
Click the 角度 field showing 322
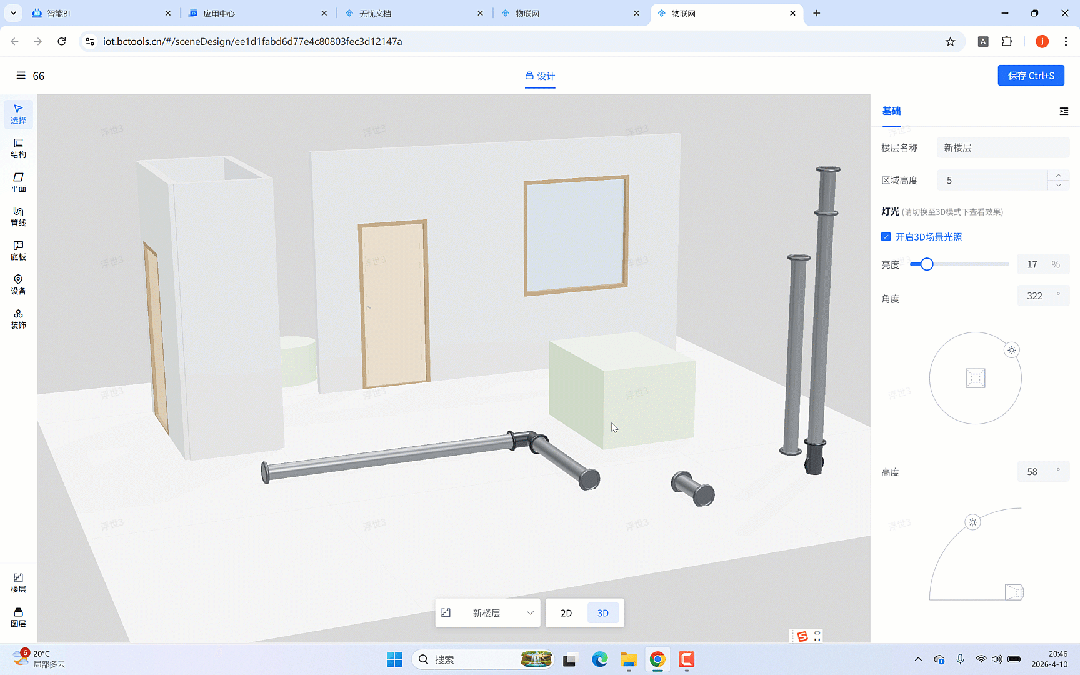(1043, 295)
